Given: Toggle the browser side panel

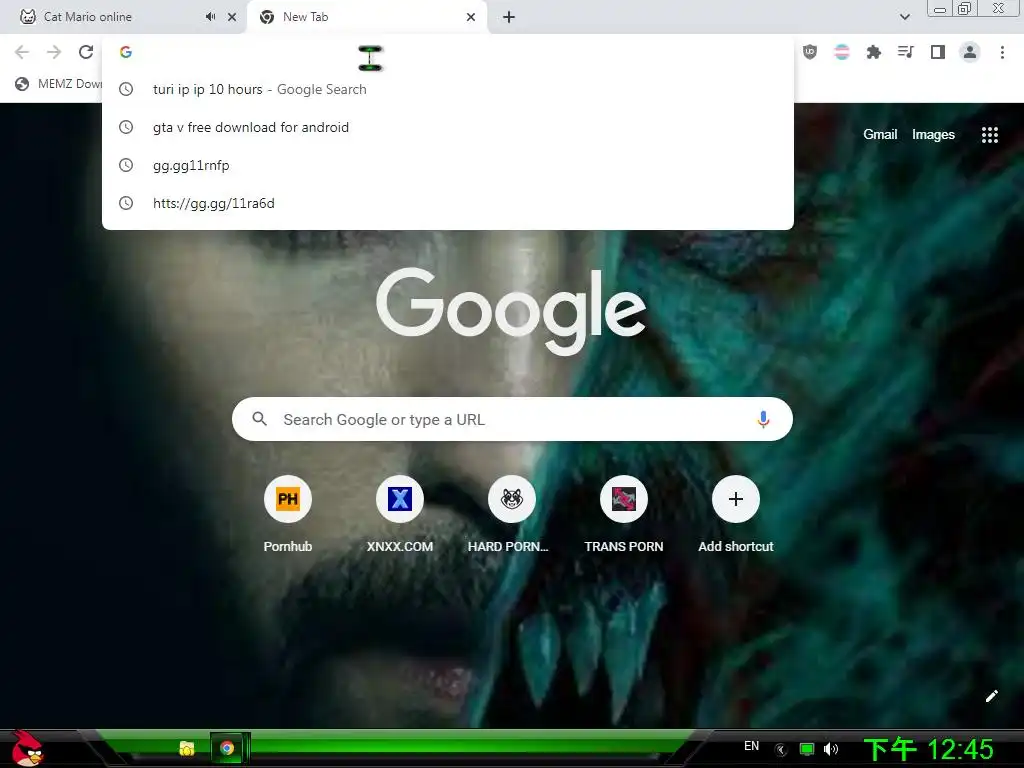Looking at the screenshot, I should [938, 52].
